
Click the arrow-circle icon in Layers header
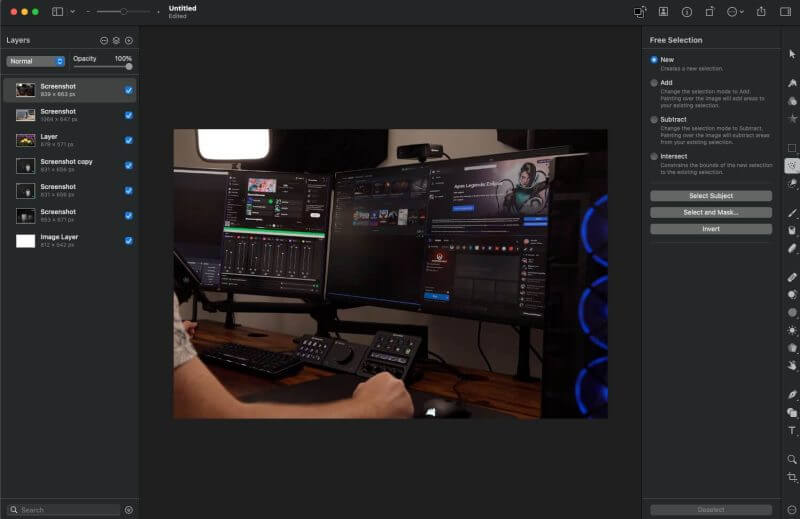[129, 40]
